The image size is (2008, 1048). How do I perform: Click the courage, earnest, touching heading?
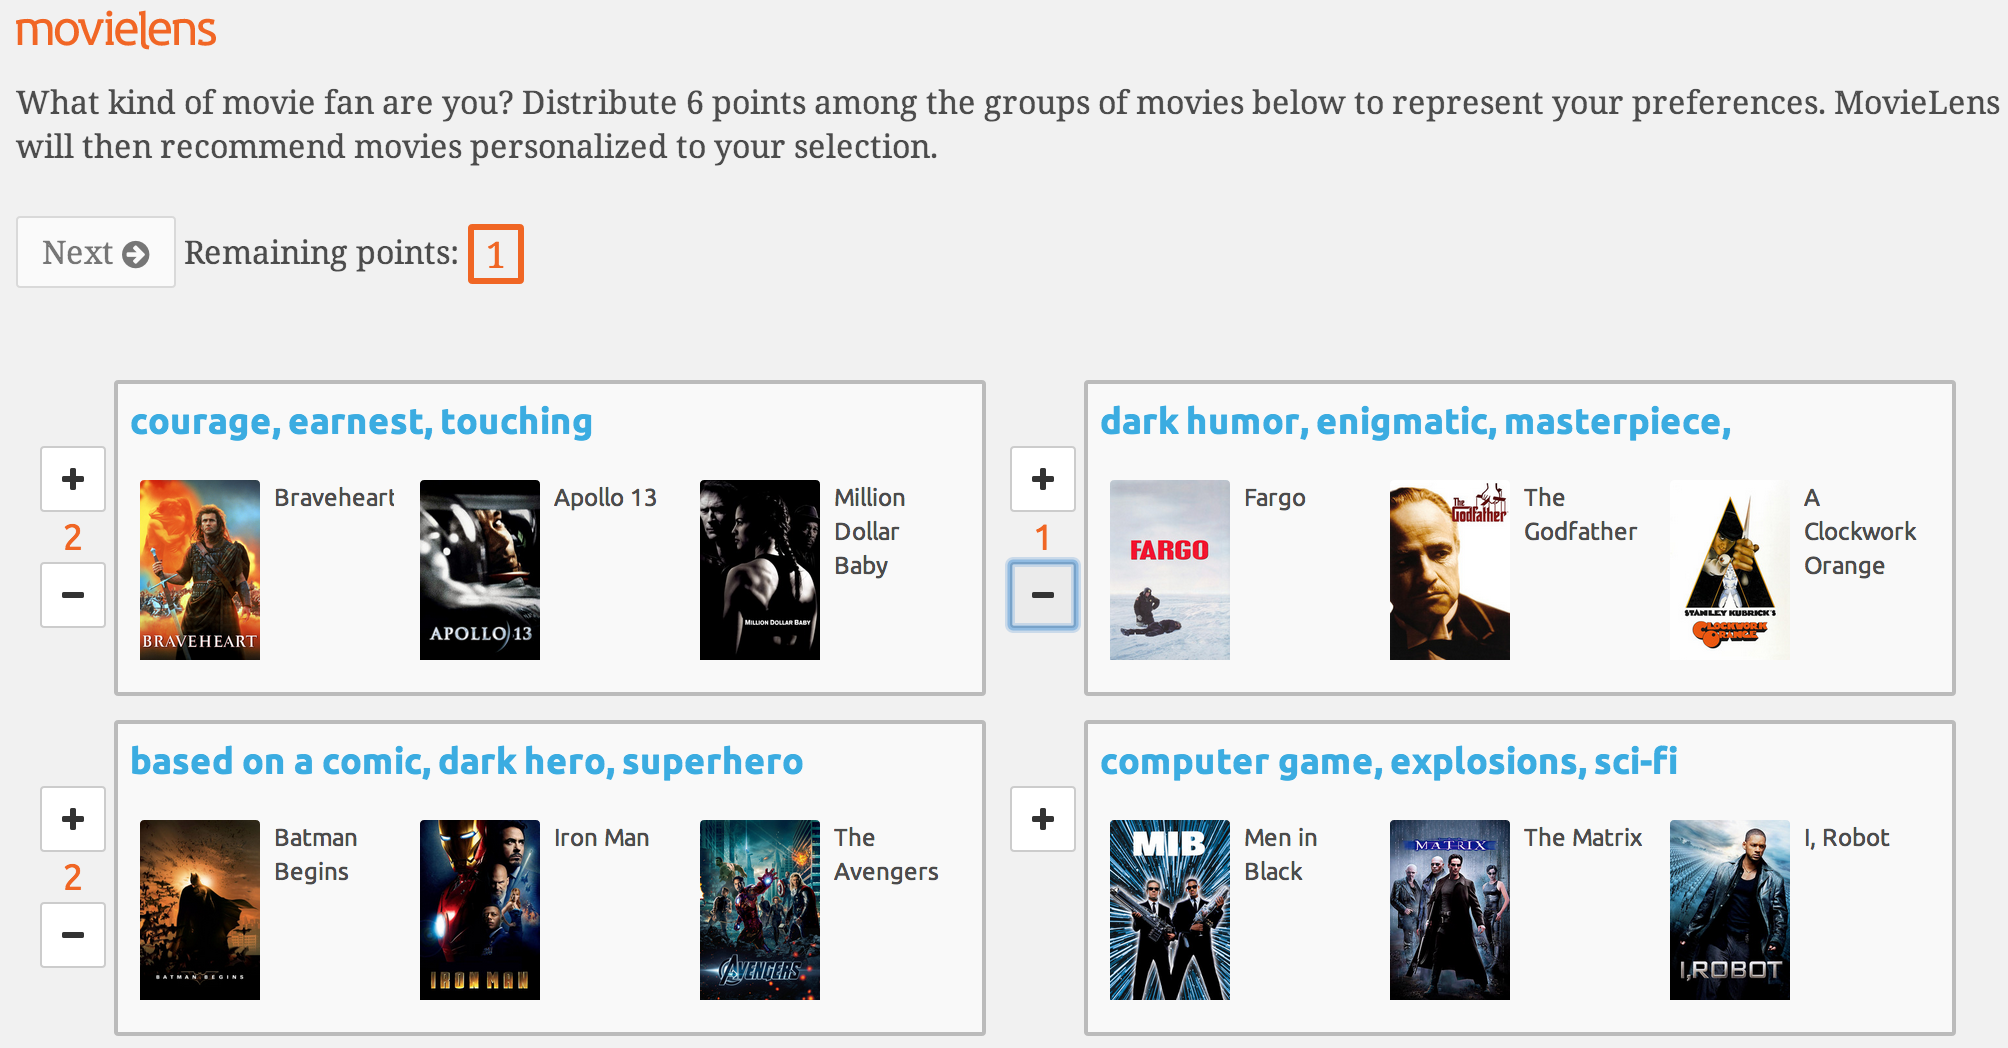point(361,422)
